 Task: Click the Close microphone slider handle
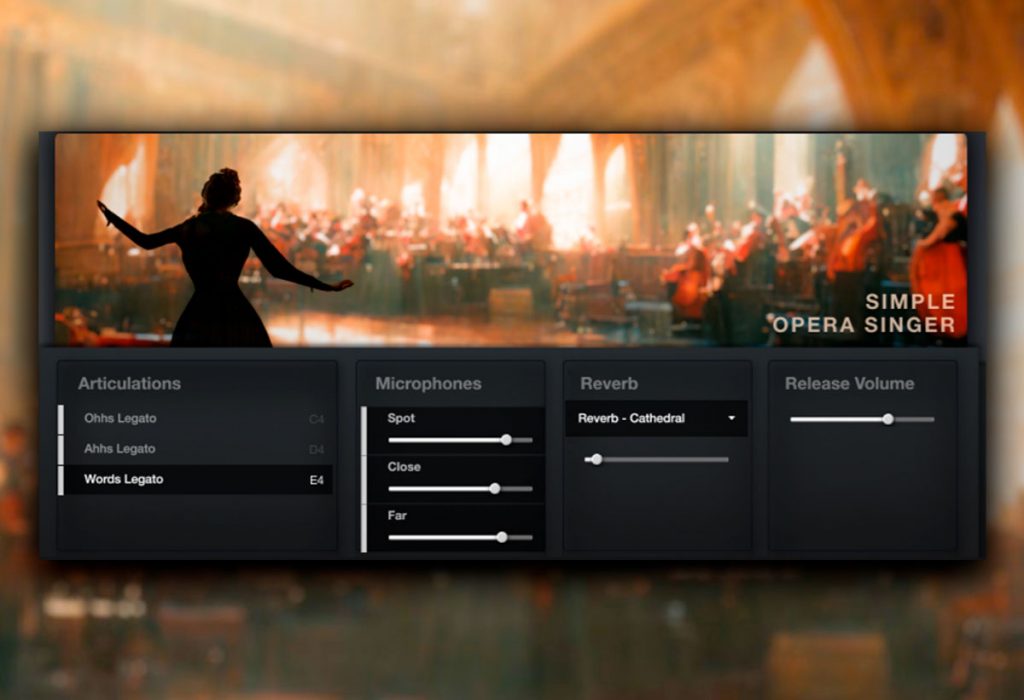click(495, 488)
